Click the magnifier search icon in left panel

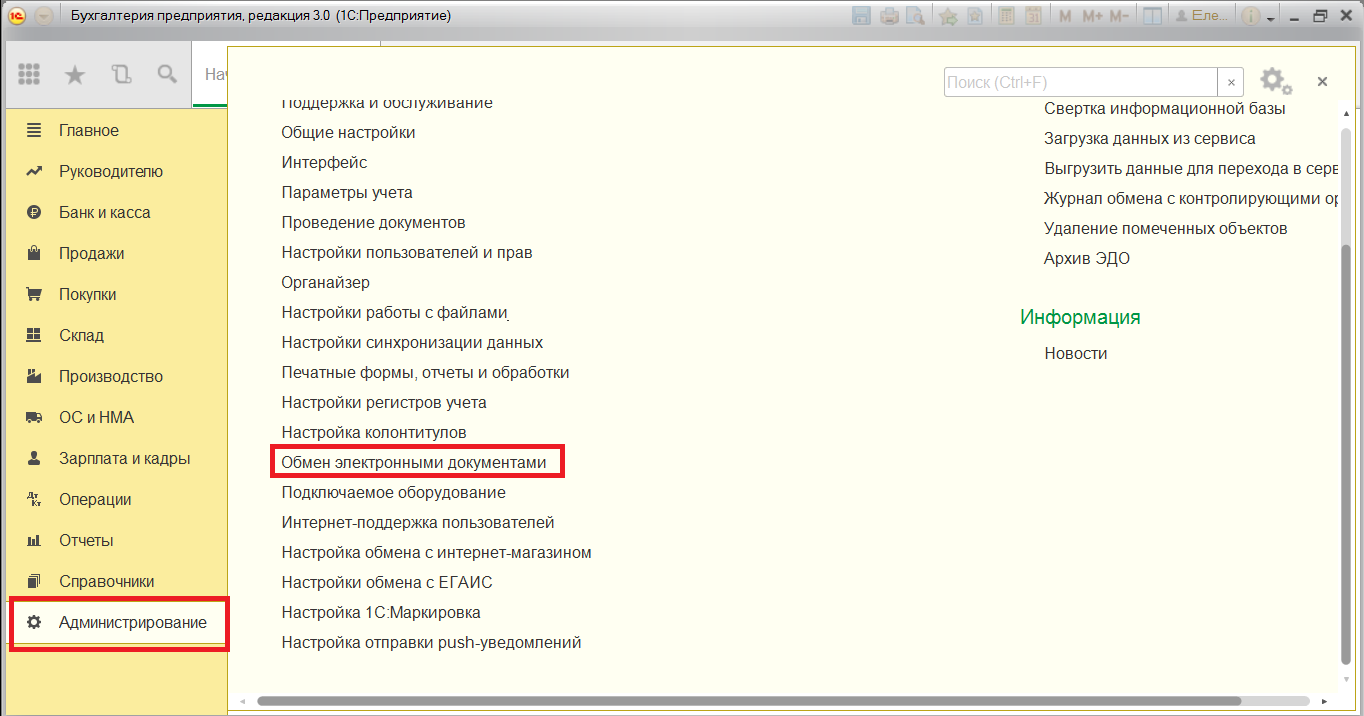pos(167,74)
